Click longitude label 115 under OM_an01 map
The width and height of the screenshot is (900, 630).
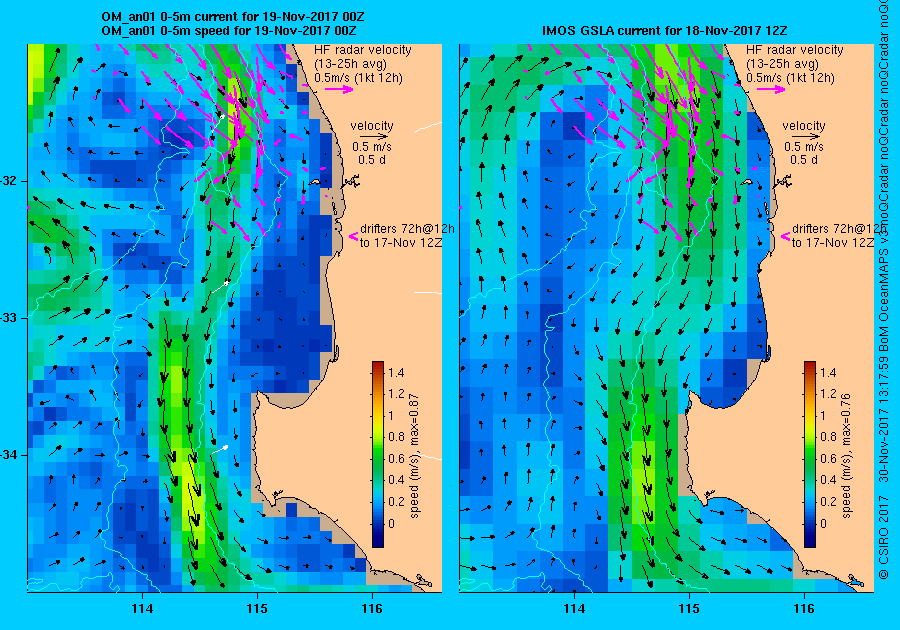tap(257, 609)
